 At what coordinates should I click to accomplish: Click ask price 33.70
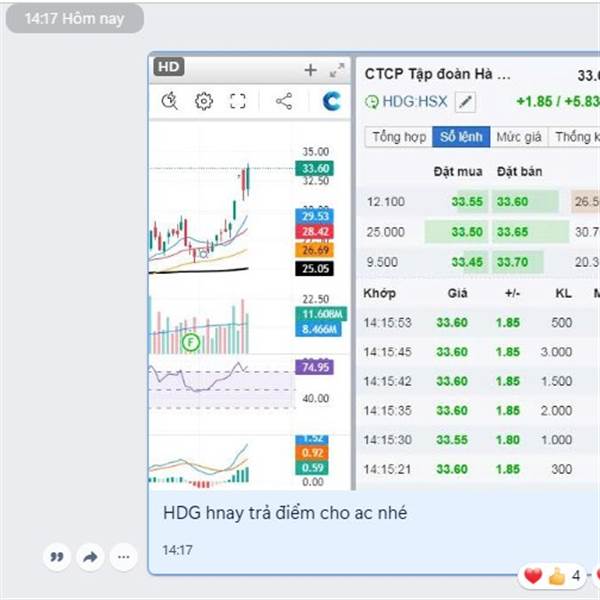click(x=512, y=262)
